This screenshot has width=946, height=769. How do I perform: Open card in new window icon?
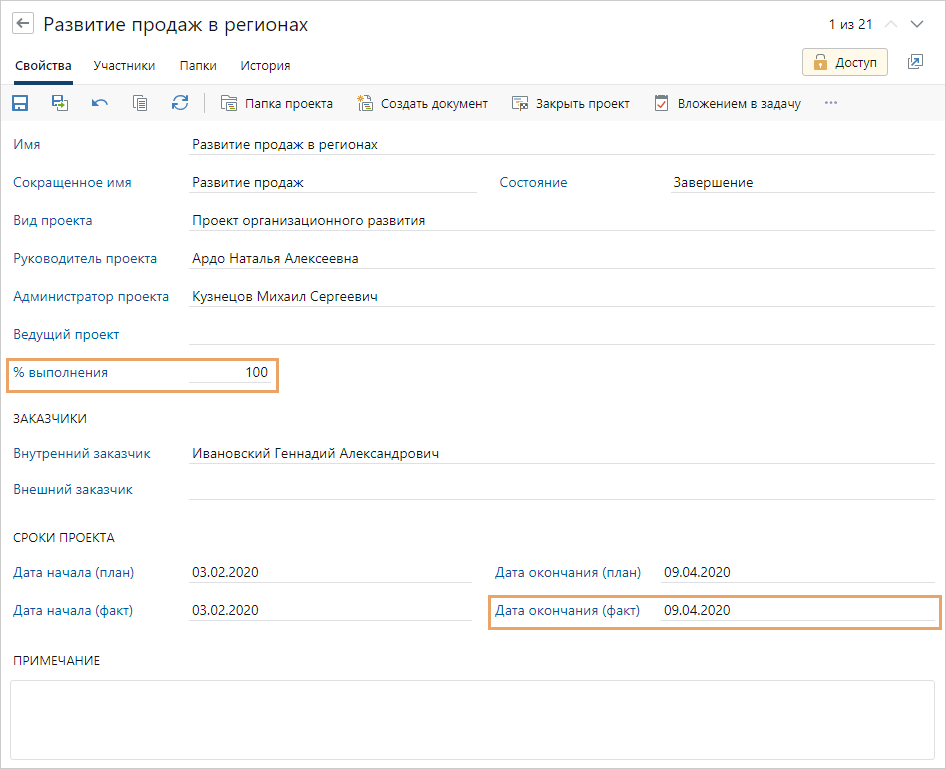[915, 62]
